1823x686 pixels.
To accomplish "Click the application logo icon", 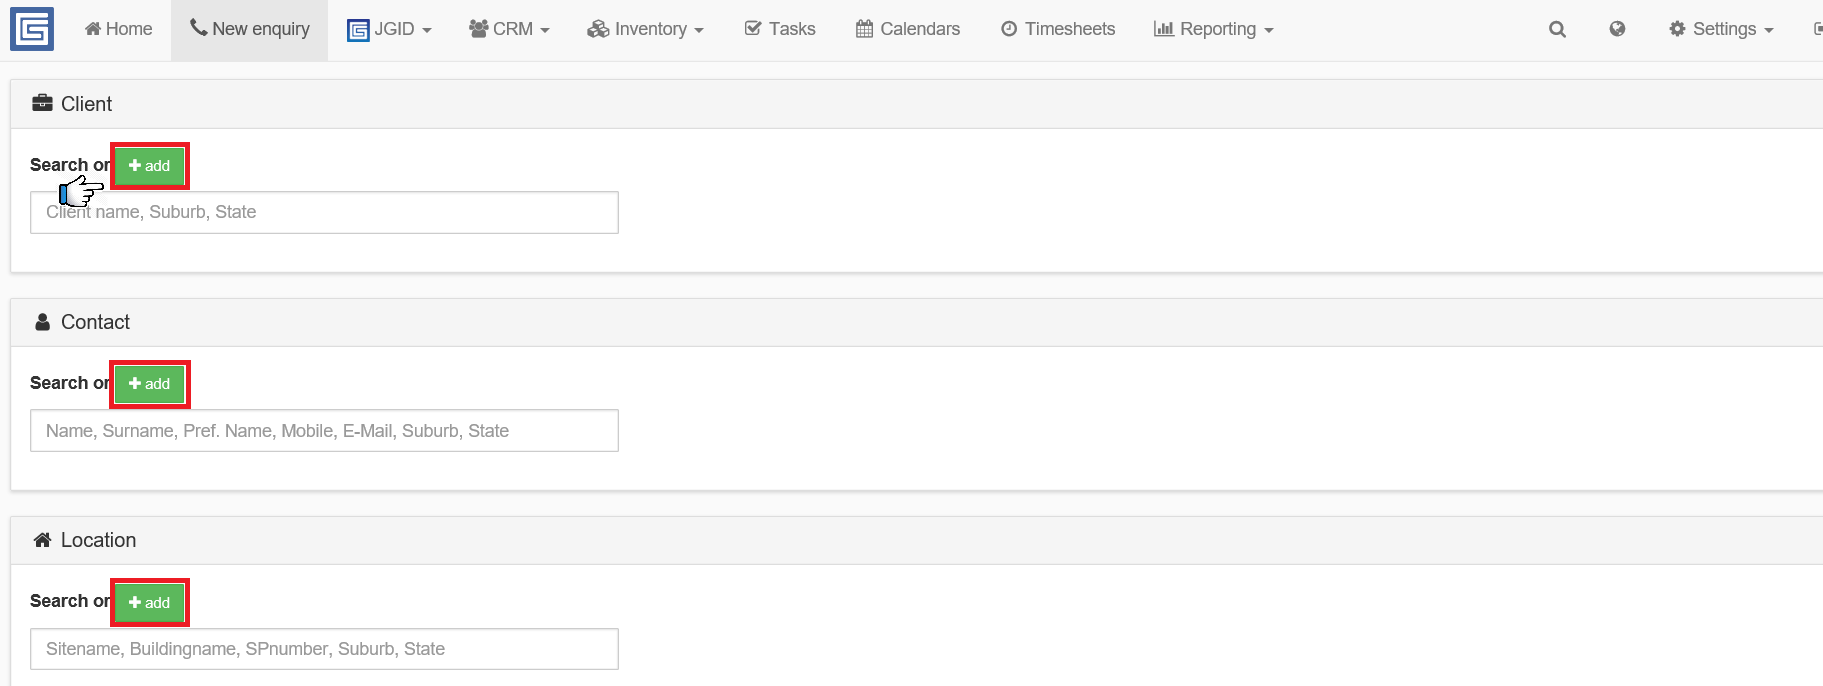I will point(32,29).
